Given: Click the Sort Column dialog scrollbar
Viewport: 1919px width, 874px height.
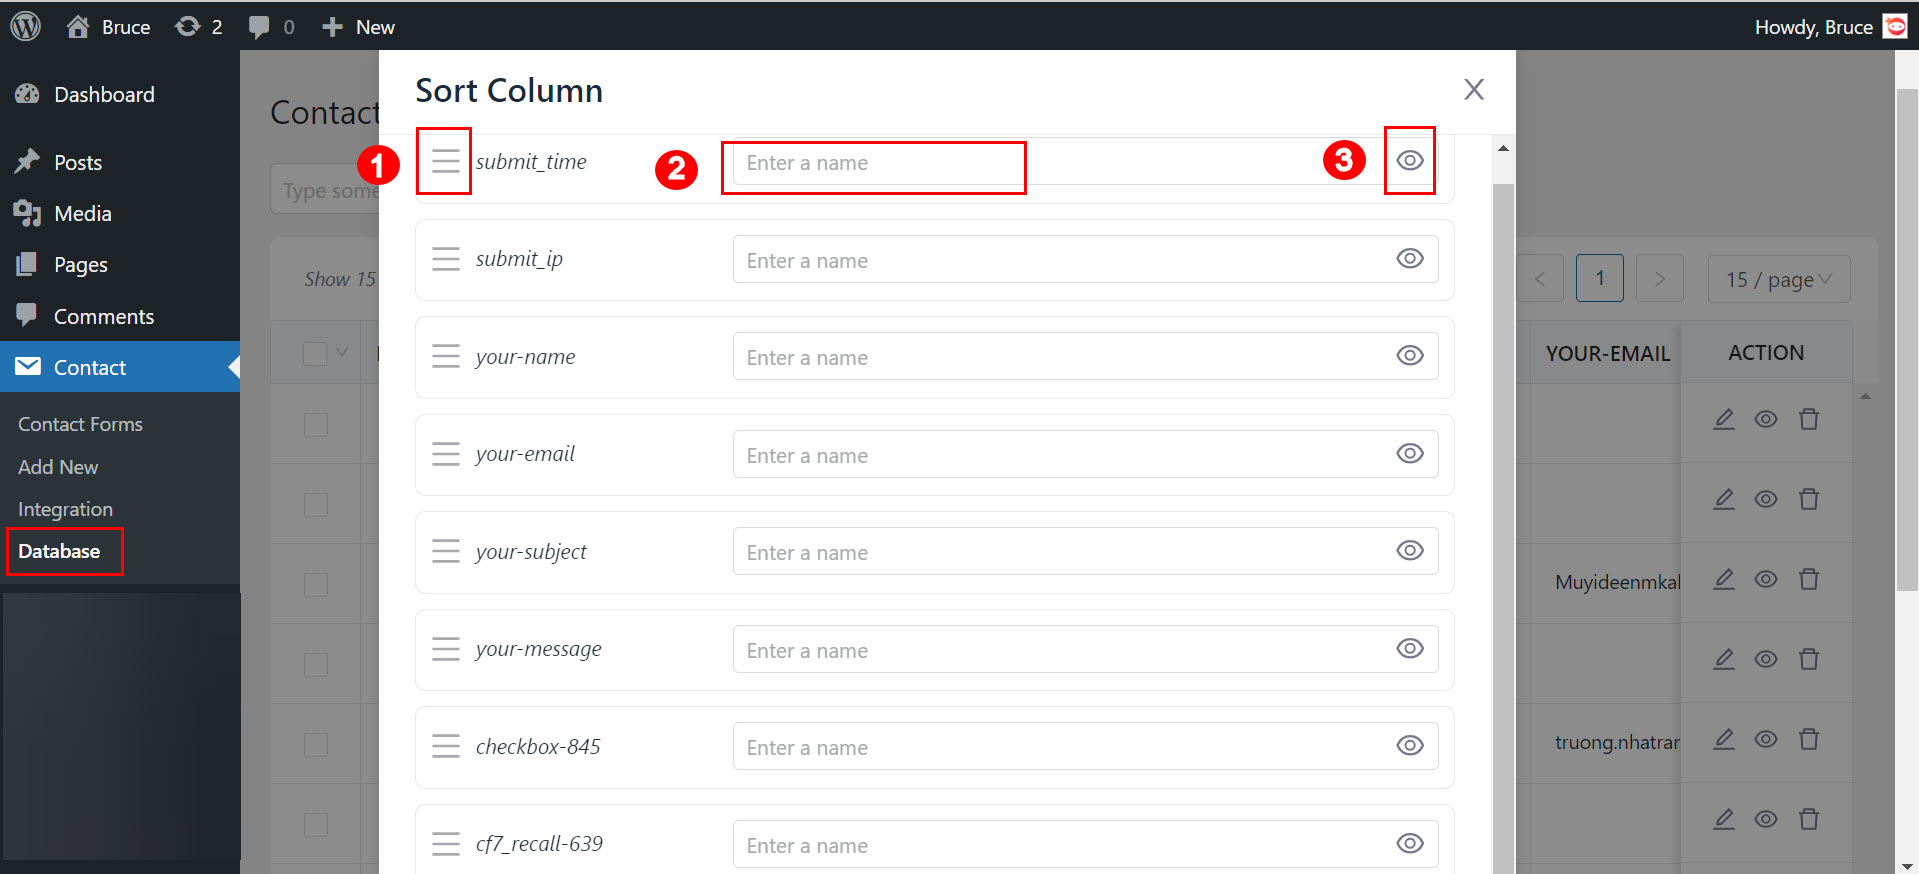Looking at the screenshot, I should (x=1503, y=500).
